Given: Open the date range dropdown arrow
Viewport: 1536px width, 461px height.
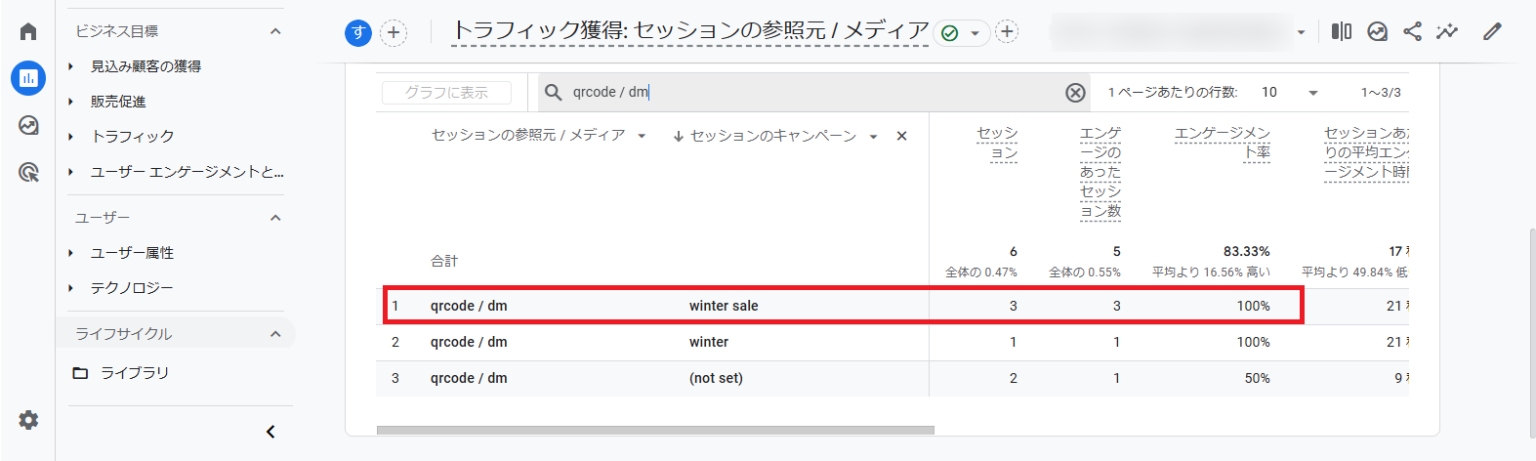Looking at the screenshot, I should coord(1302,33).
